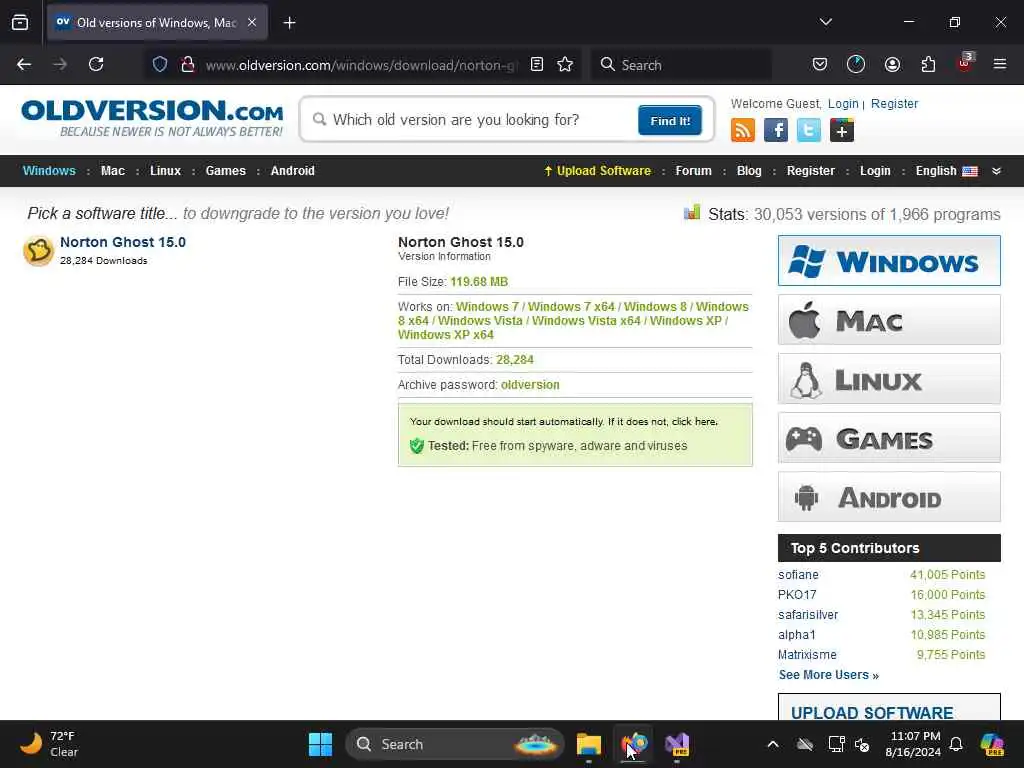Toggle reader view icon in address bar

pos(537,65)
